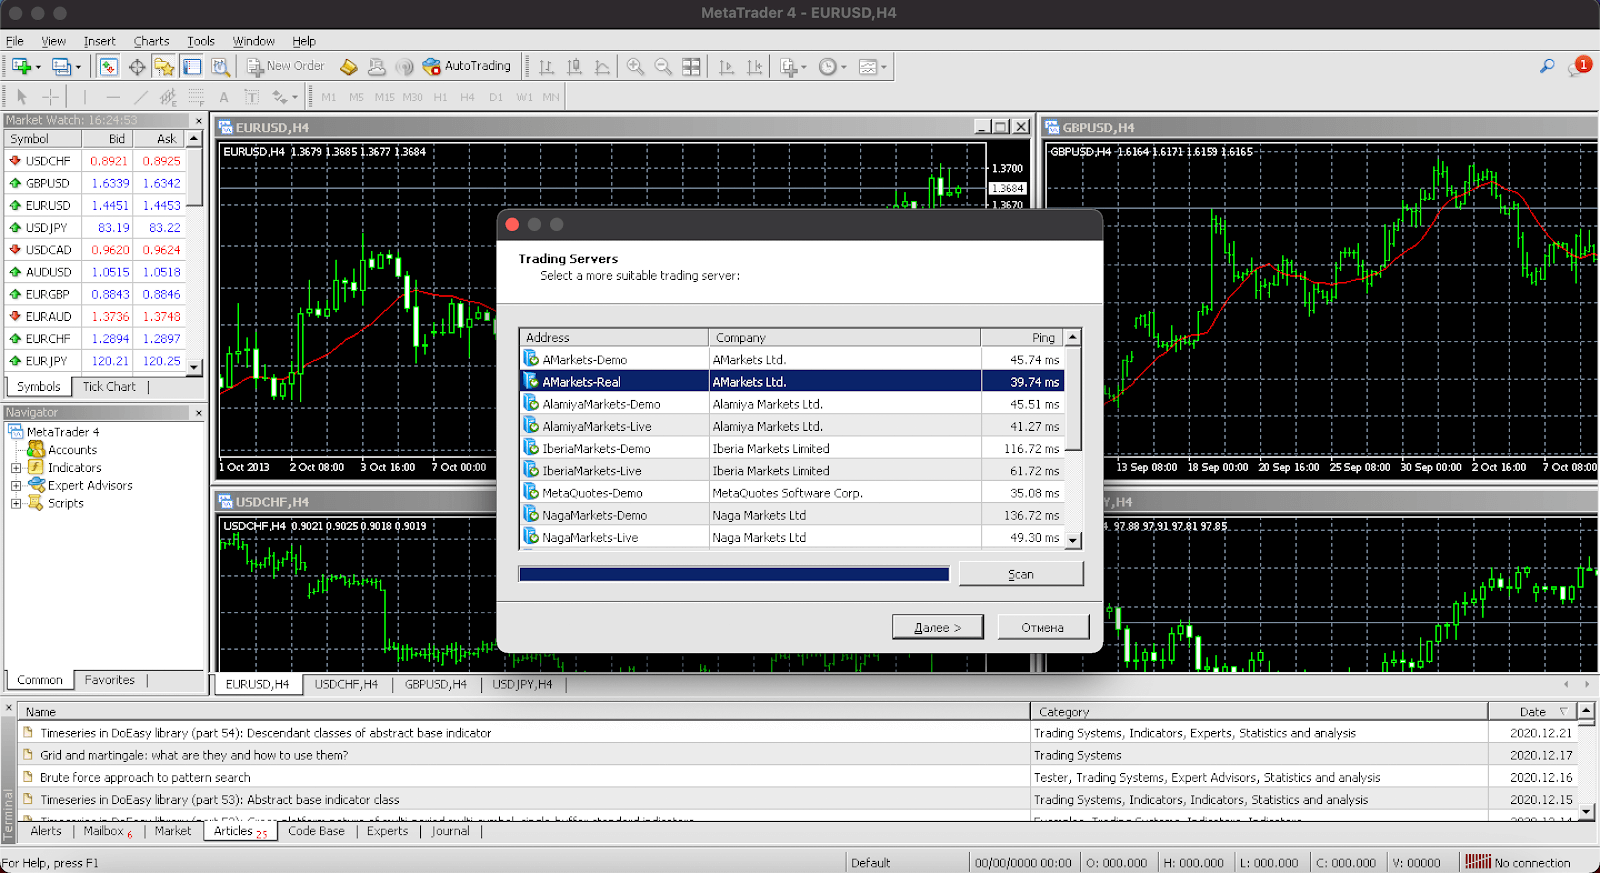
Task: Open the Profiles dropdown arrow in toolbar
Action: tap(77, 68)
